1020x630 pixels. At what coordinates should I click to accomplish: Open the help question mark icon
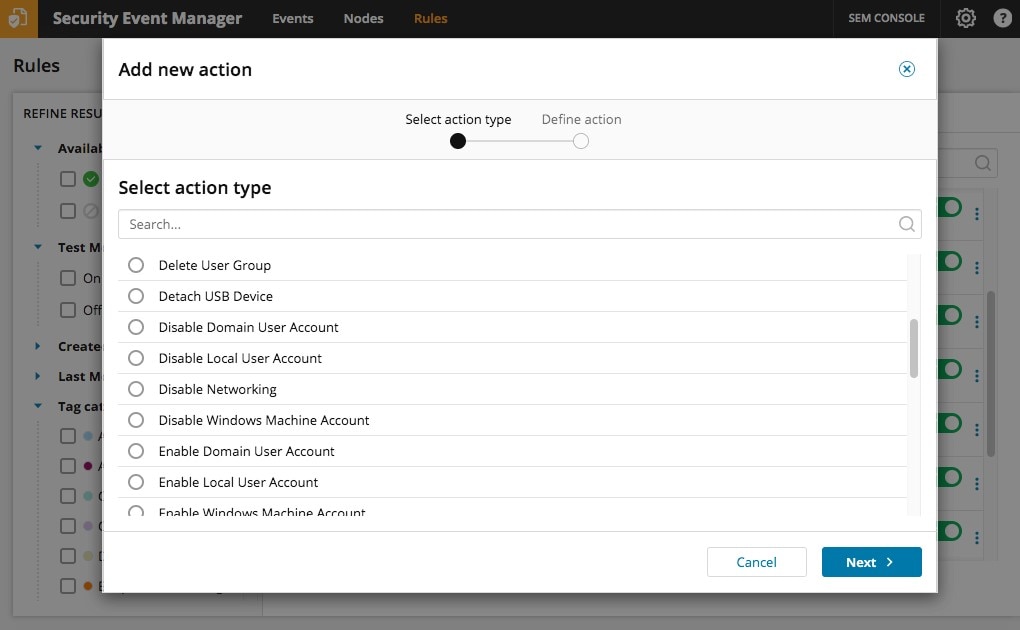click(1002, 18)
